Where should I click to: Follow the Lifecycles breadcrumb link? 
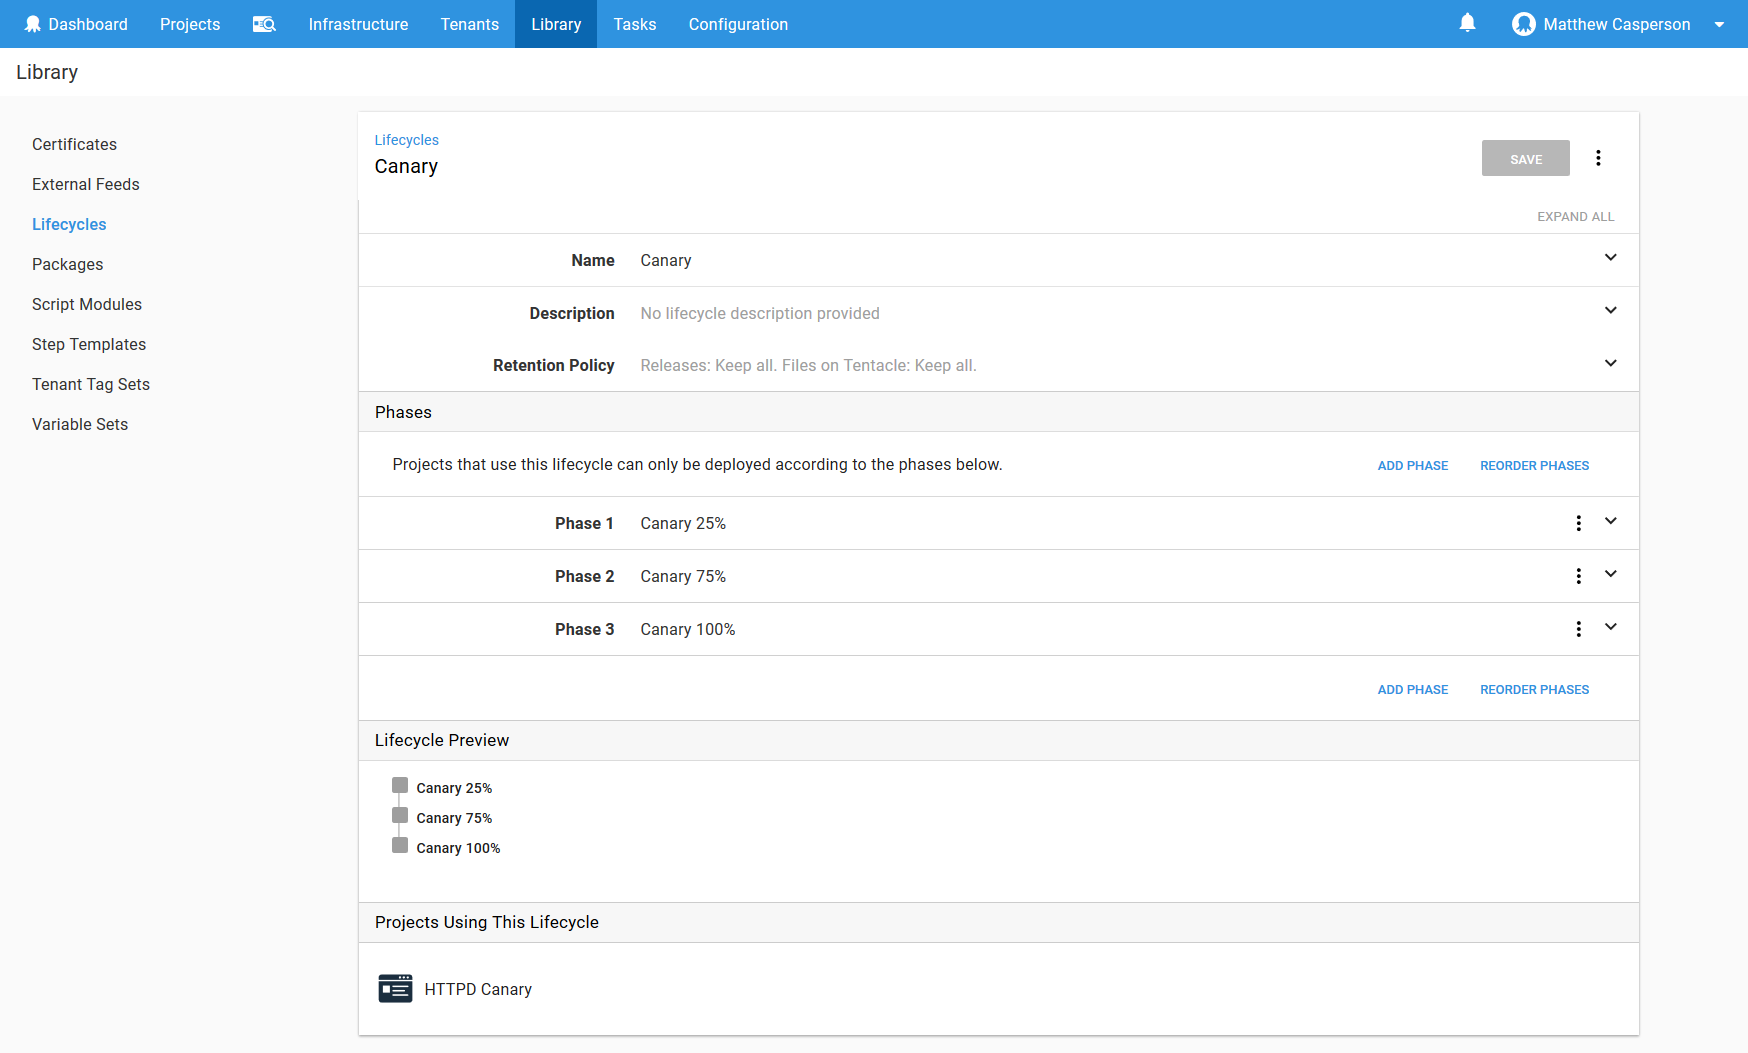coord(406,140)
